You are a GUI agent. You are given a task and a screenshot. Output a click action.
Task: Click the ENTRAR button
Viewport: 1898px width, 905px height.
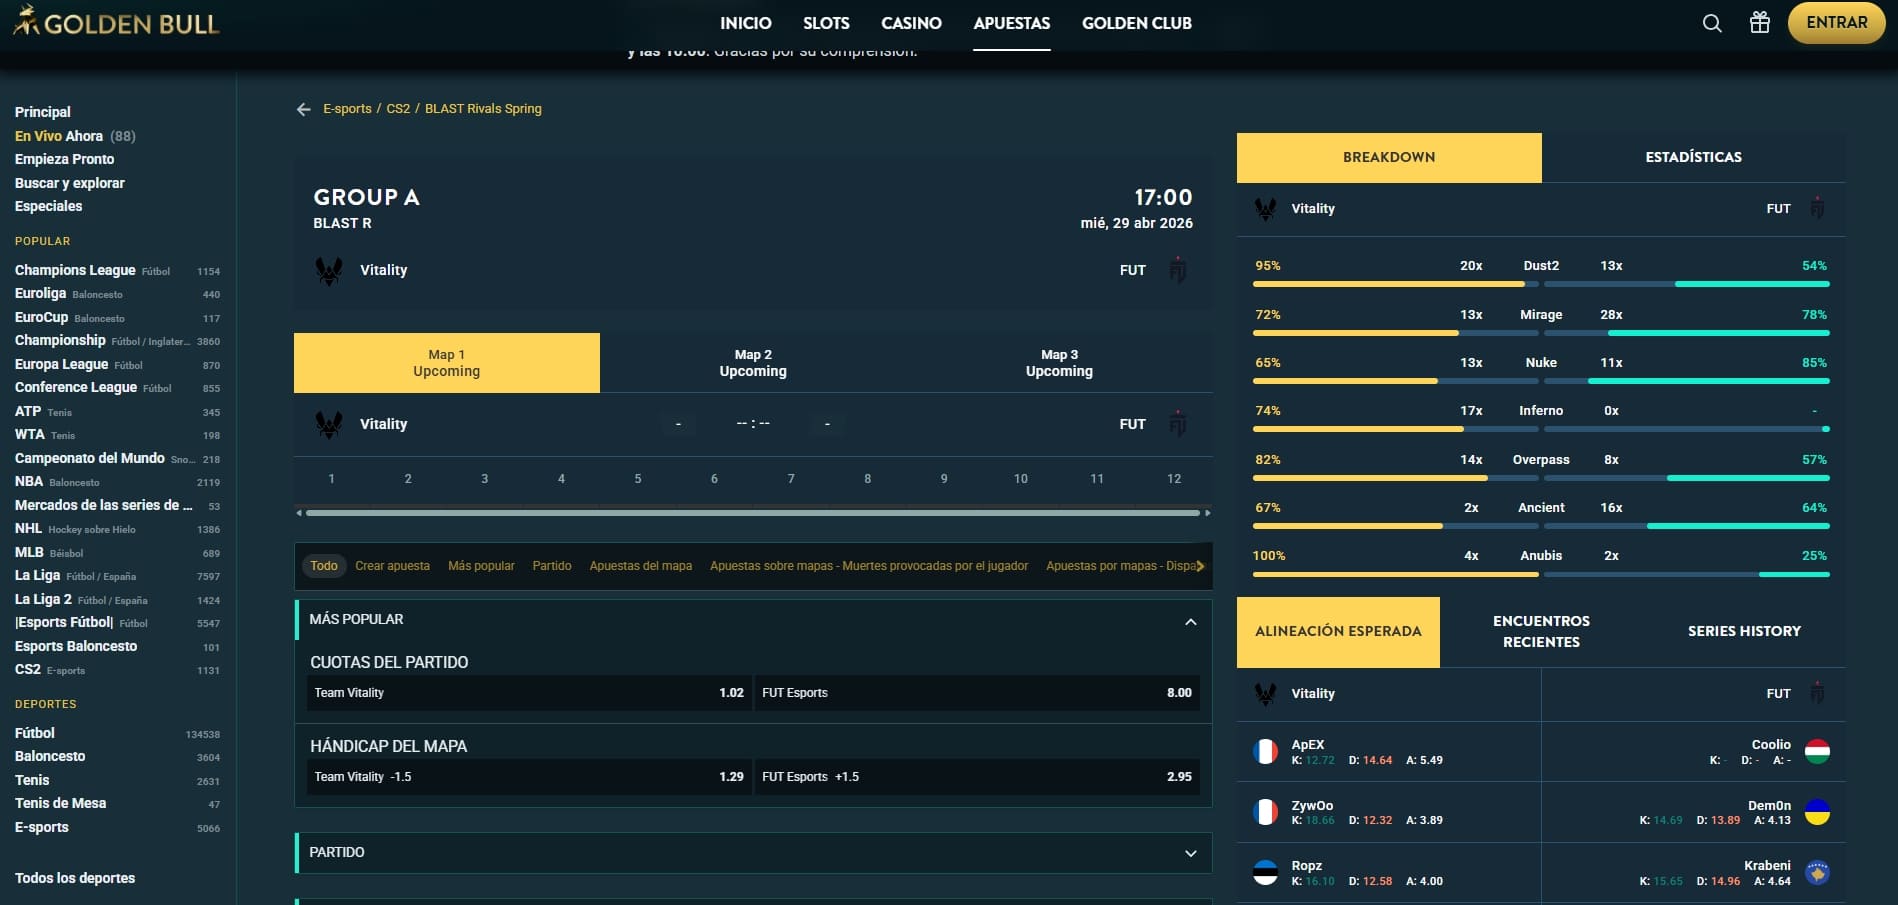tap(1836, 22)
